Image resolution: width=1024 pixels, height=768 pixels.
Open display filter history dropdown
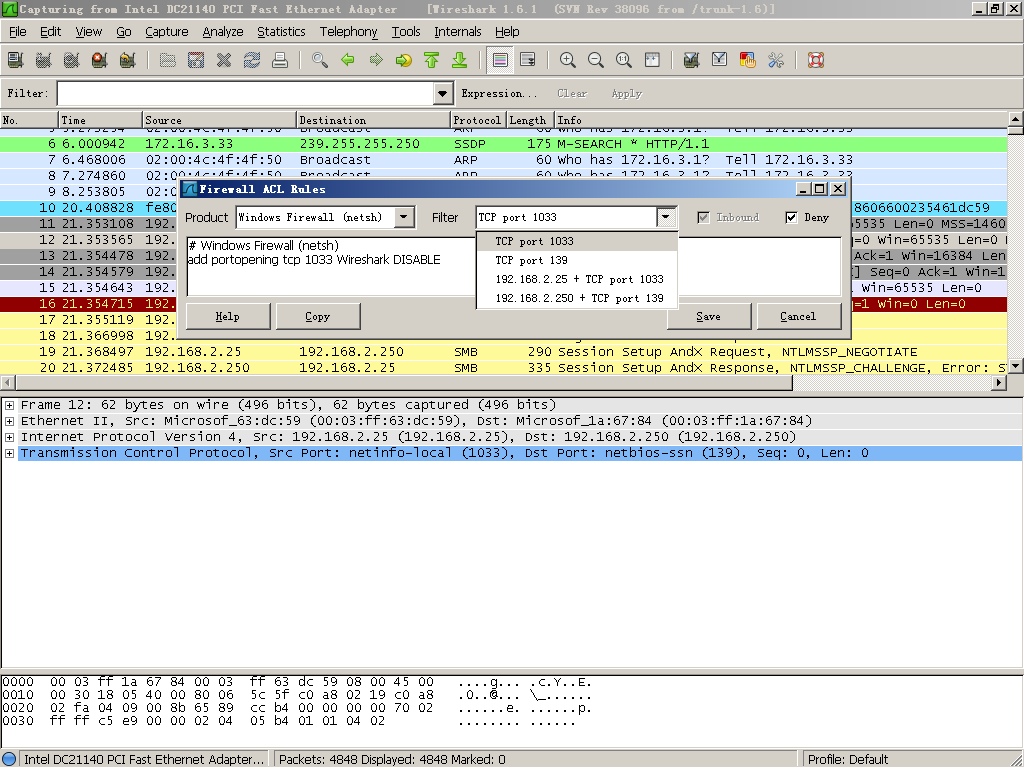click(x=443, y=93)
